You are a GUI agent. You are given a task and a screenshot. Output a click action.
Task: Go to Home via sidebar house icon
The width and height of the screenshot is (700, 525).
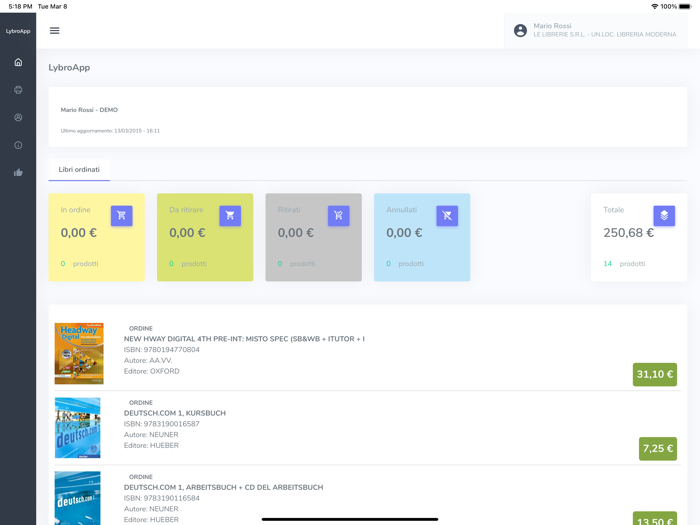point(18,62)
